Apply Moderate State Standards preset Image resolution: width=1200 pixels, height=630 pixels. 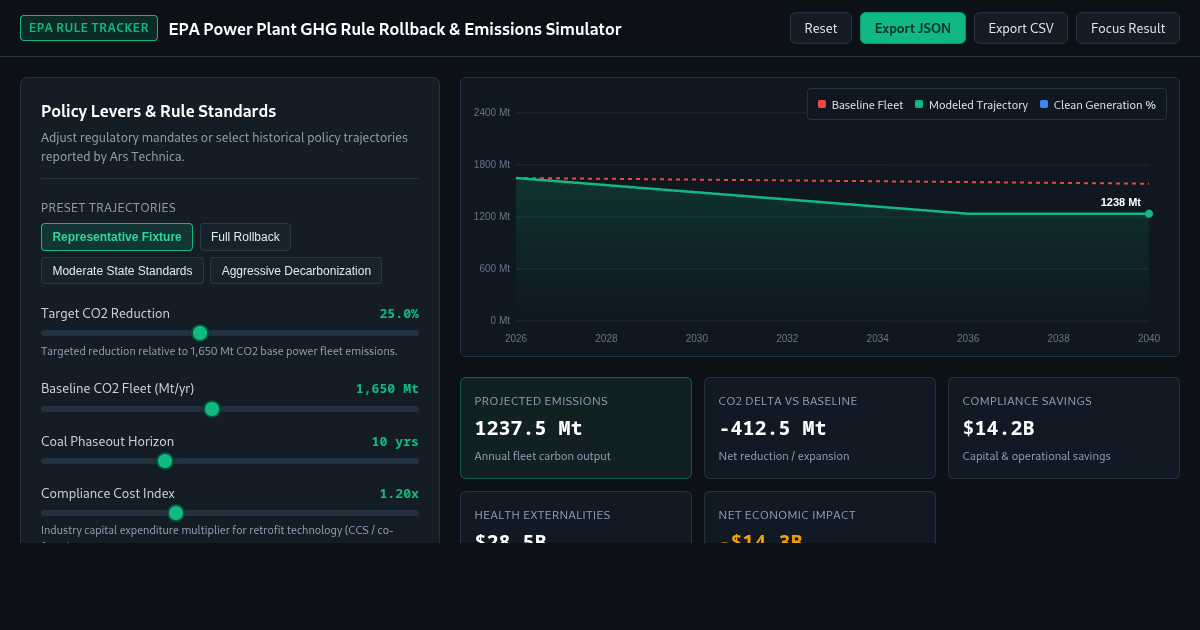tap(122, 271)
